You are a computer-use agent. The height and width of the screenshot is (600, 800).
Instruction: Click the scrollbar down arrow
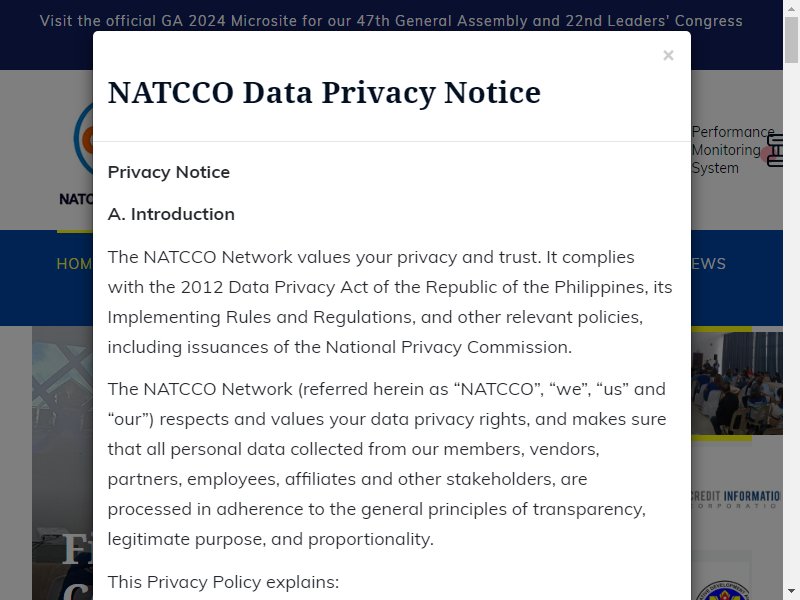point(791,593)
